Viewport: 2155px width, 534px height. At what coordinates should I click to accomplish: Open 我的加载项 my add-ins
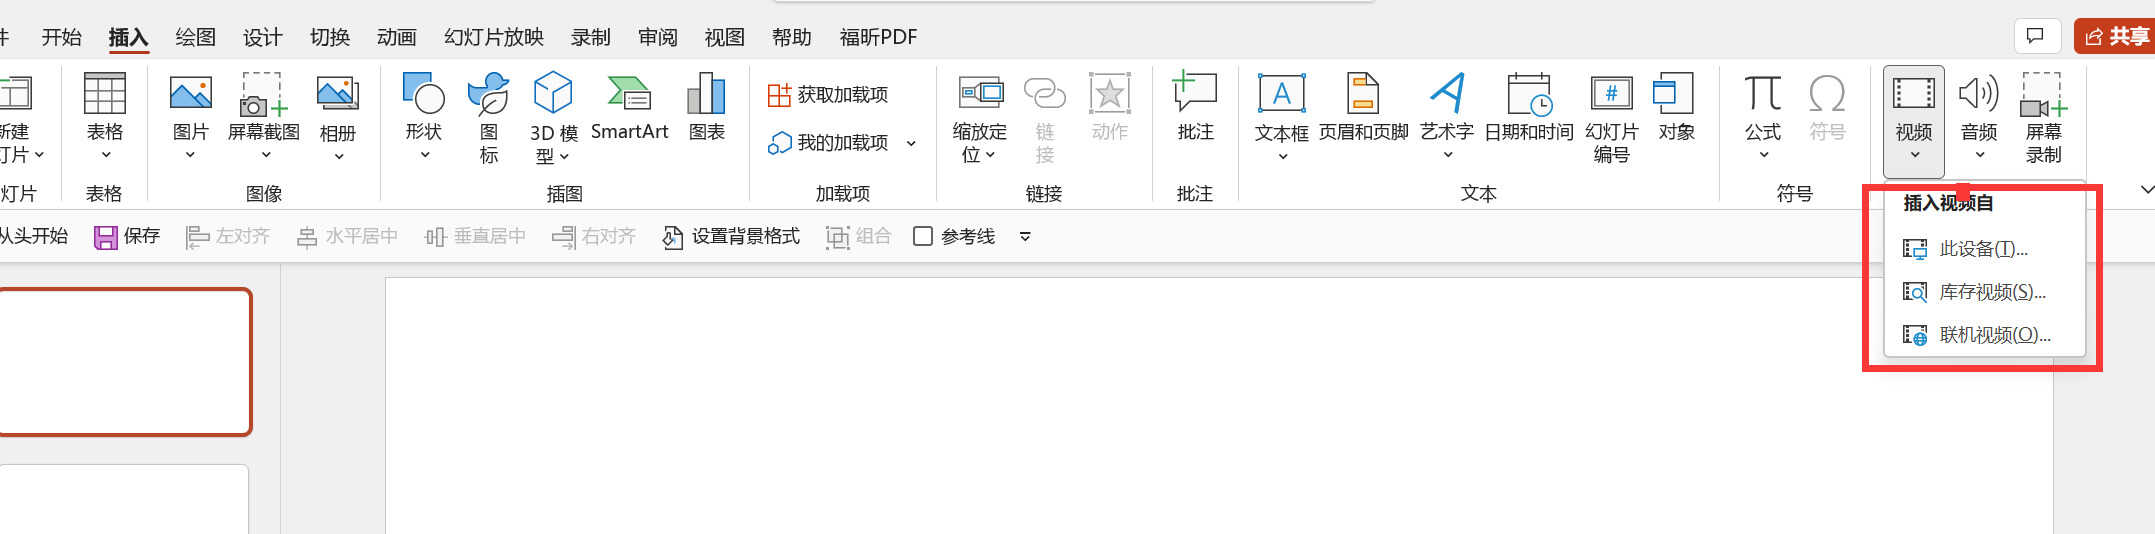tap(828, 143)
